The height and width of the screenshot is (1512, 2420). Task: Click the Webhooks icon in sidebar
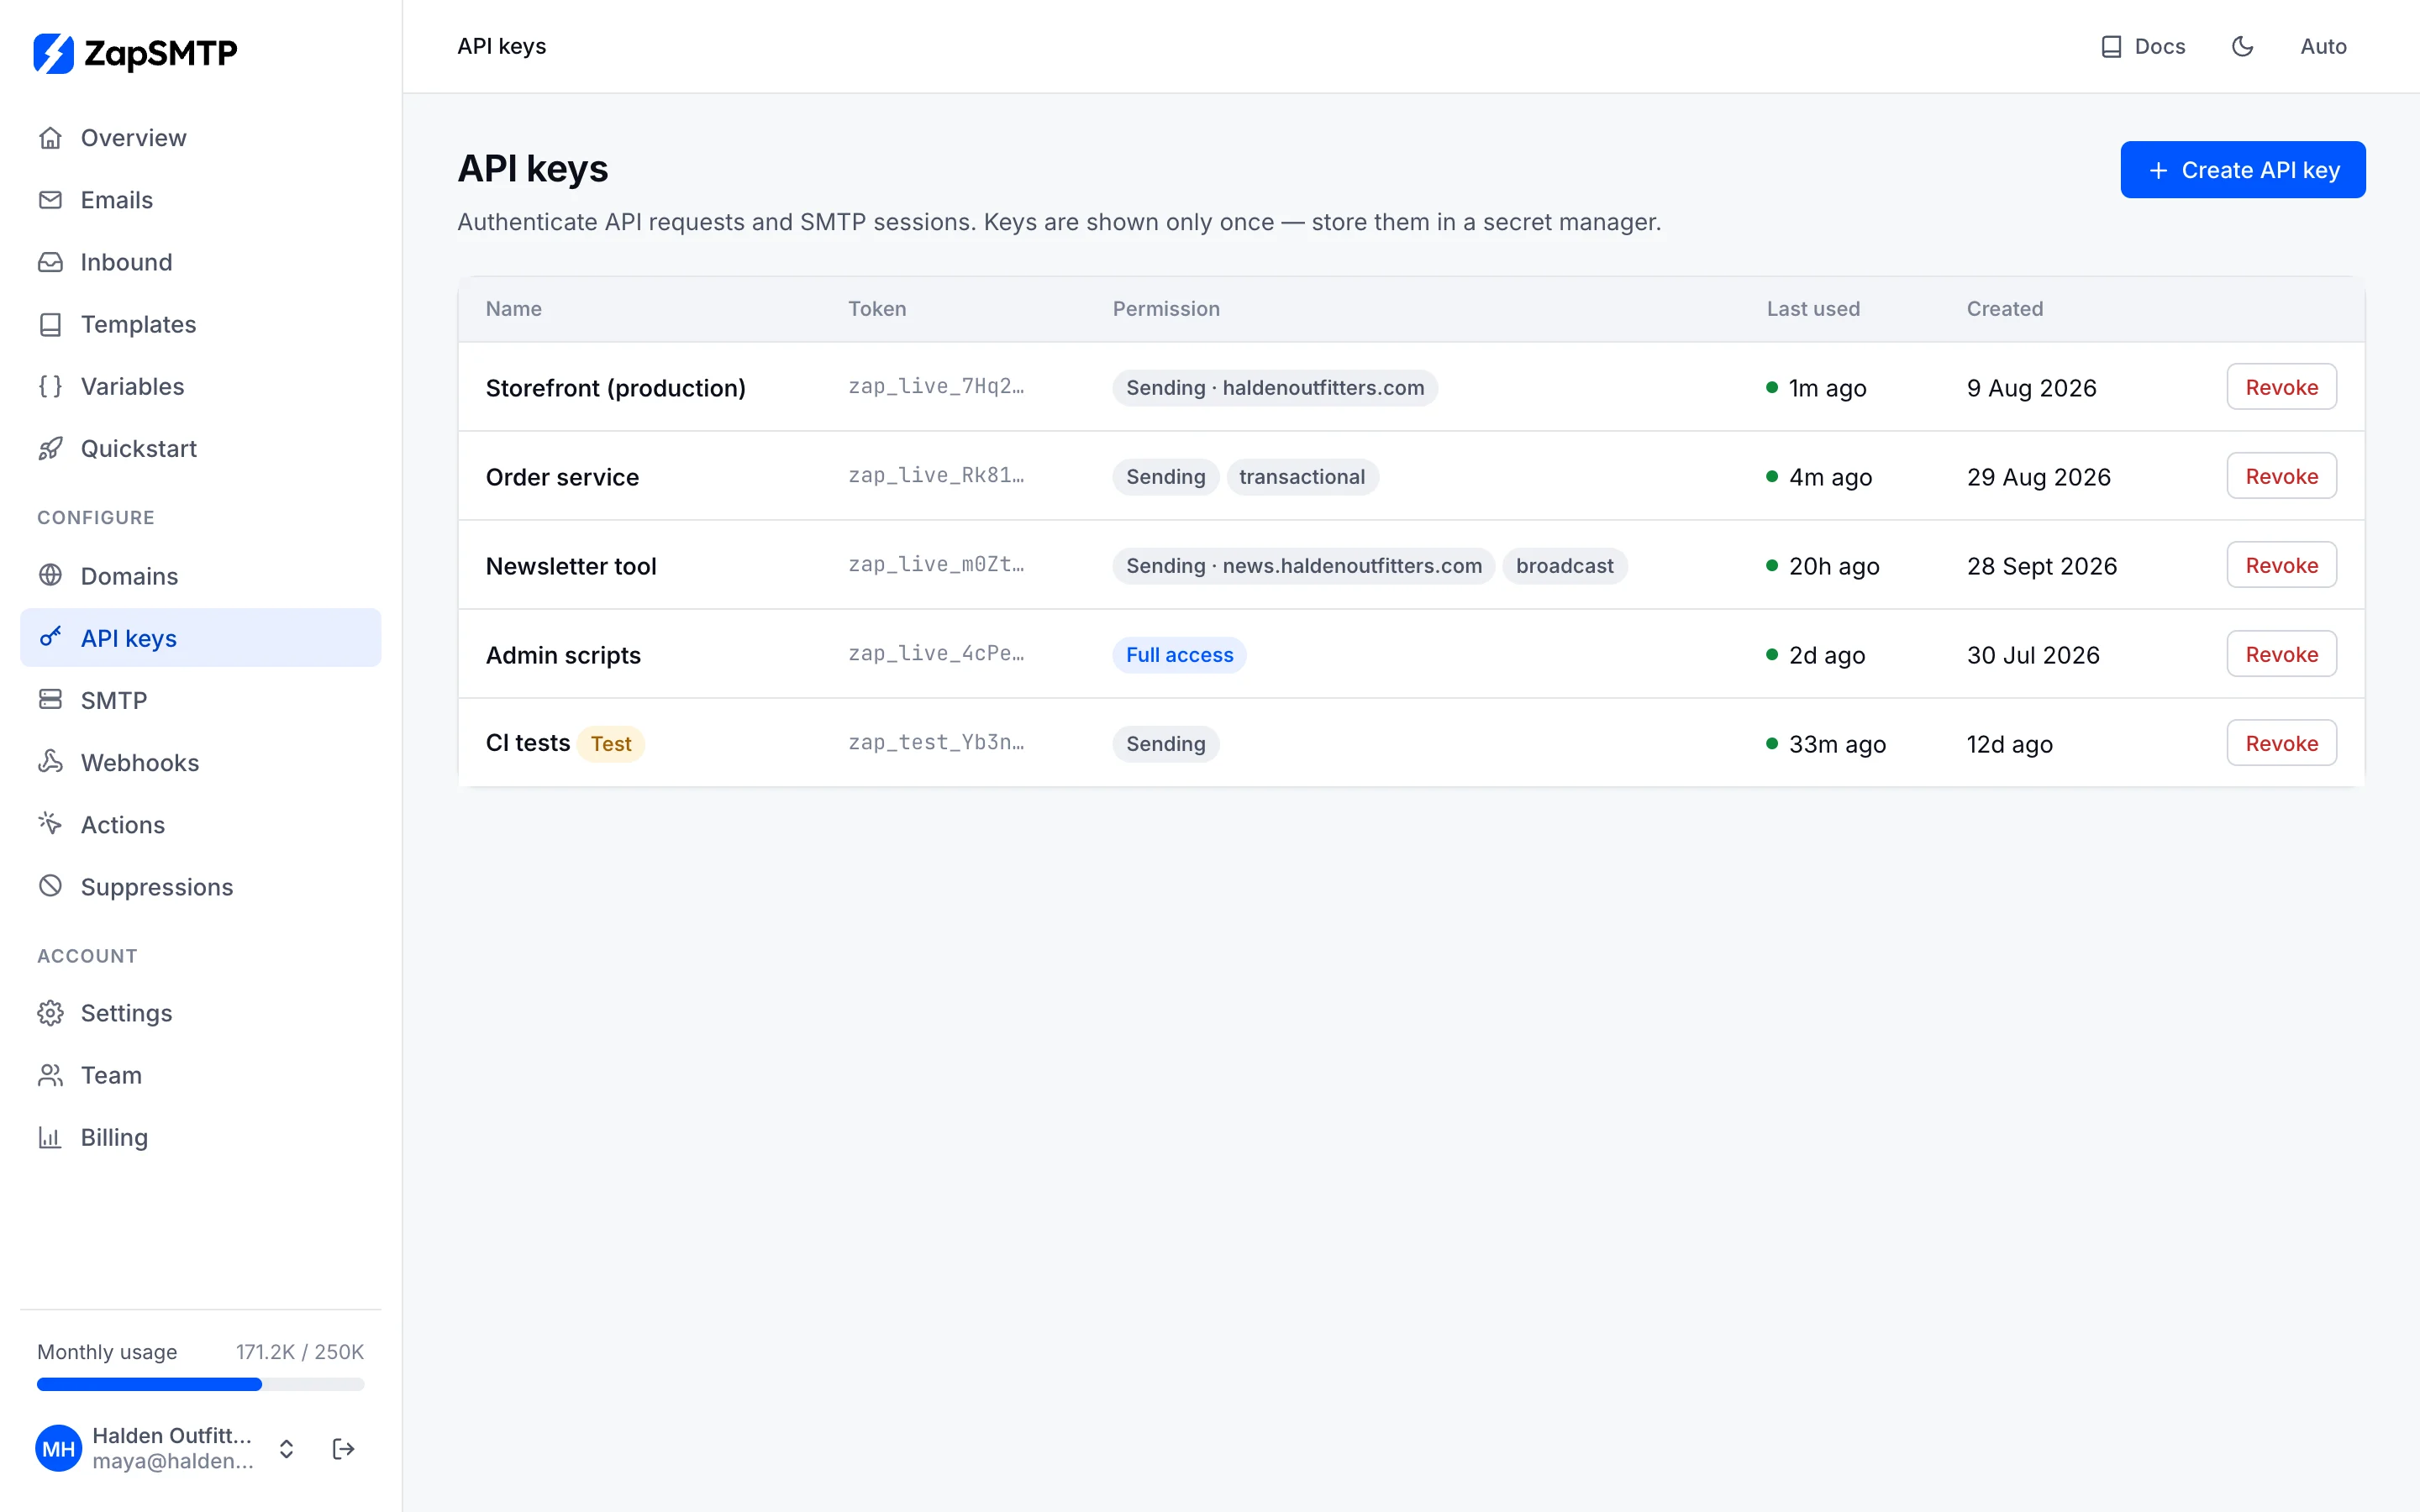[50, 762]
